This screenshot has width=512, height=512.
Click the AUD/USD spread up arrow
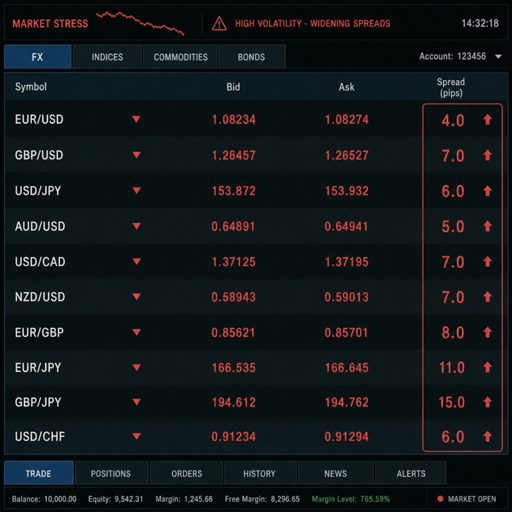pyautogui.click(x=487, y=226)
